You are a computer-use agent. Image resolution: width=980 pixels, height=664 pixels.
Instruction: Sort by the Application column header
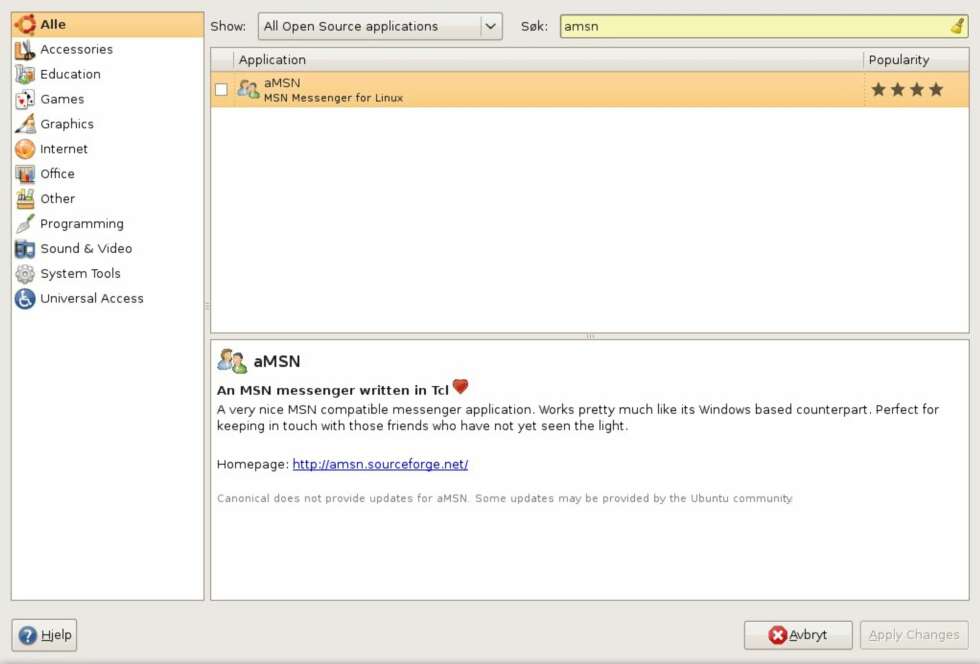tap(549, 60)
